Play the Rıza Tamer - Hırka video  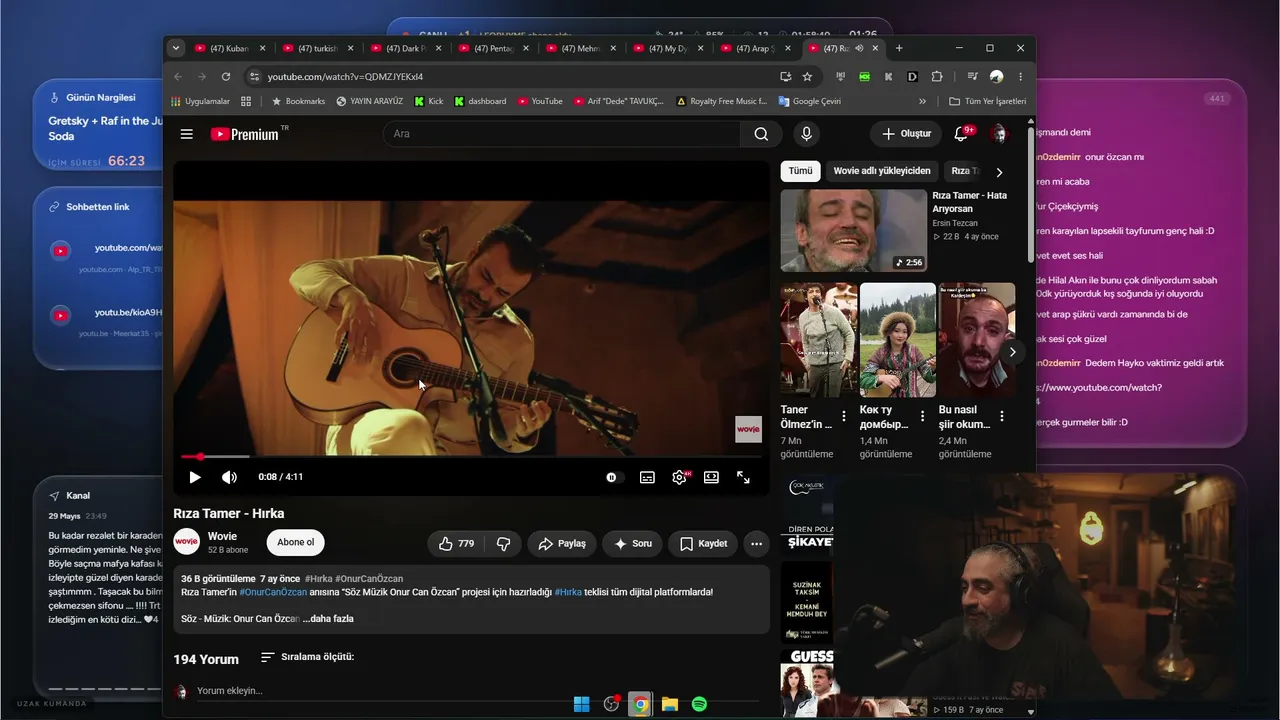pyautogui.click(x=195, y=477)
